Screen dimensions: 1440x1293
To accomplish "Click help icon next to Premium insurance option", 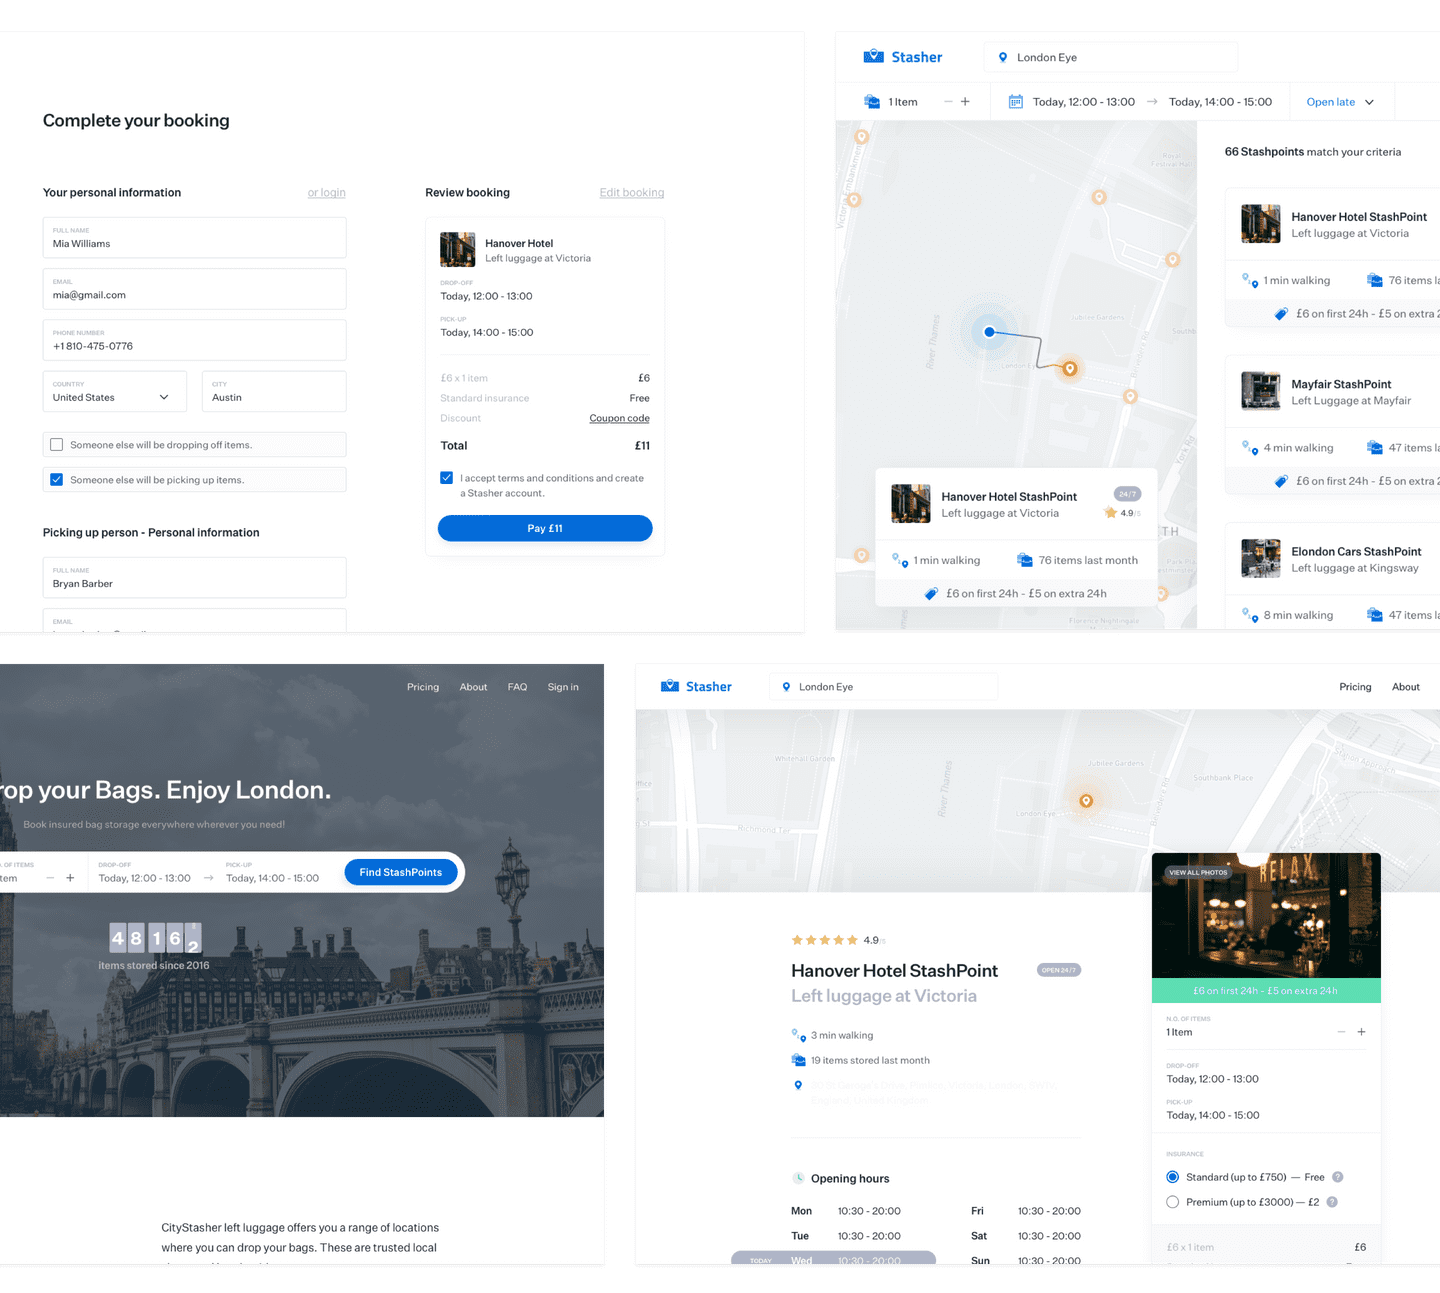I will click(1332, 1202).
